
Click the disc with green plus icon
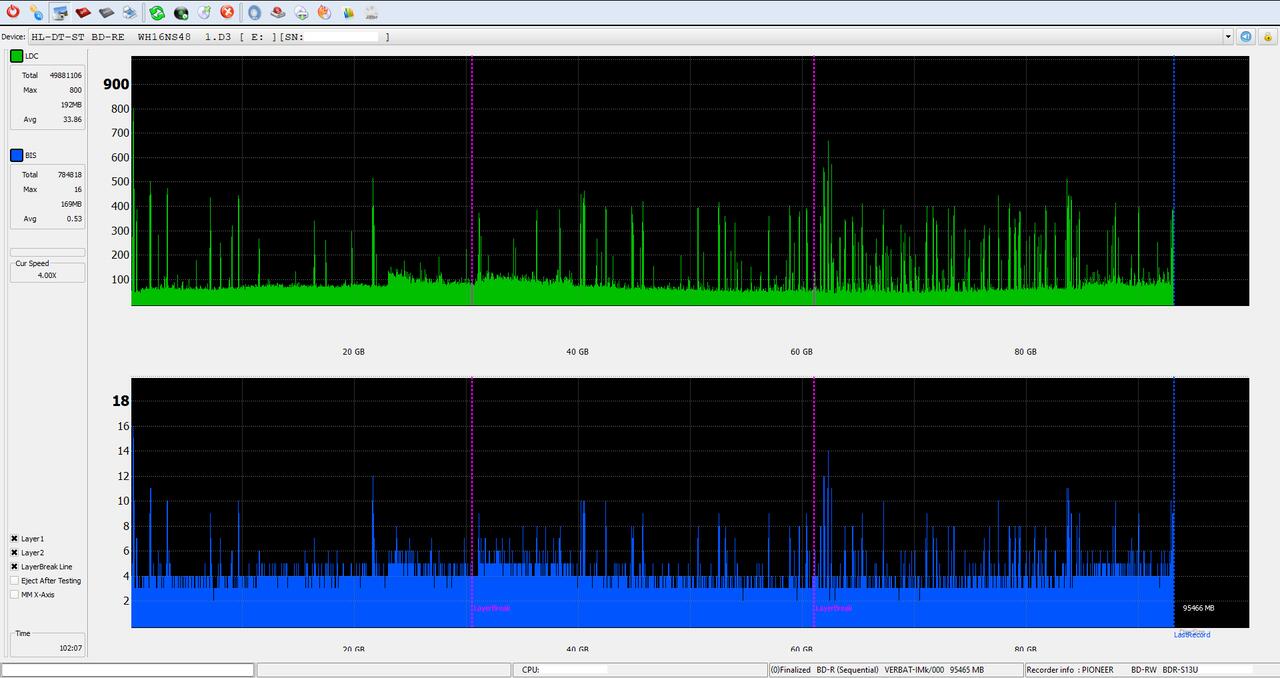coord(301,12)
